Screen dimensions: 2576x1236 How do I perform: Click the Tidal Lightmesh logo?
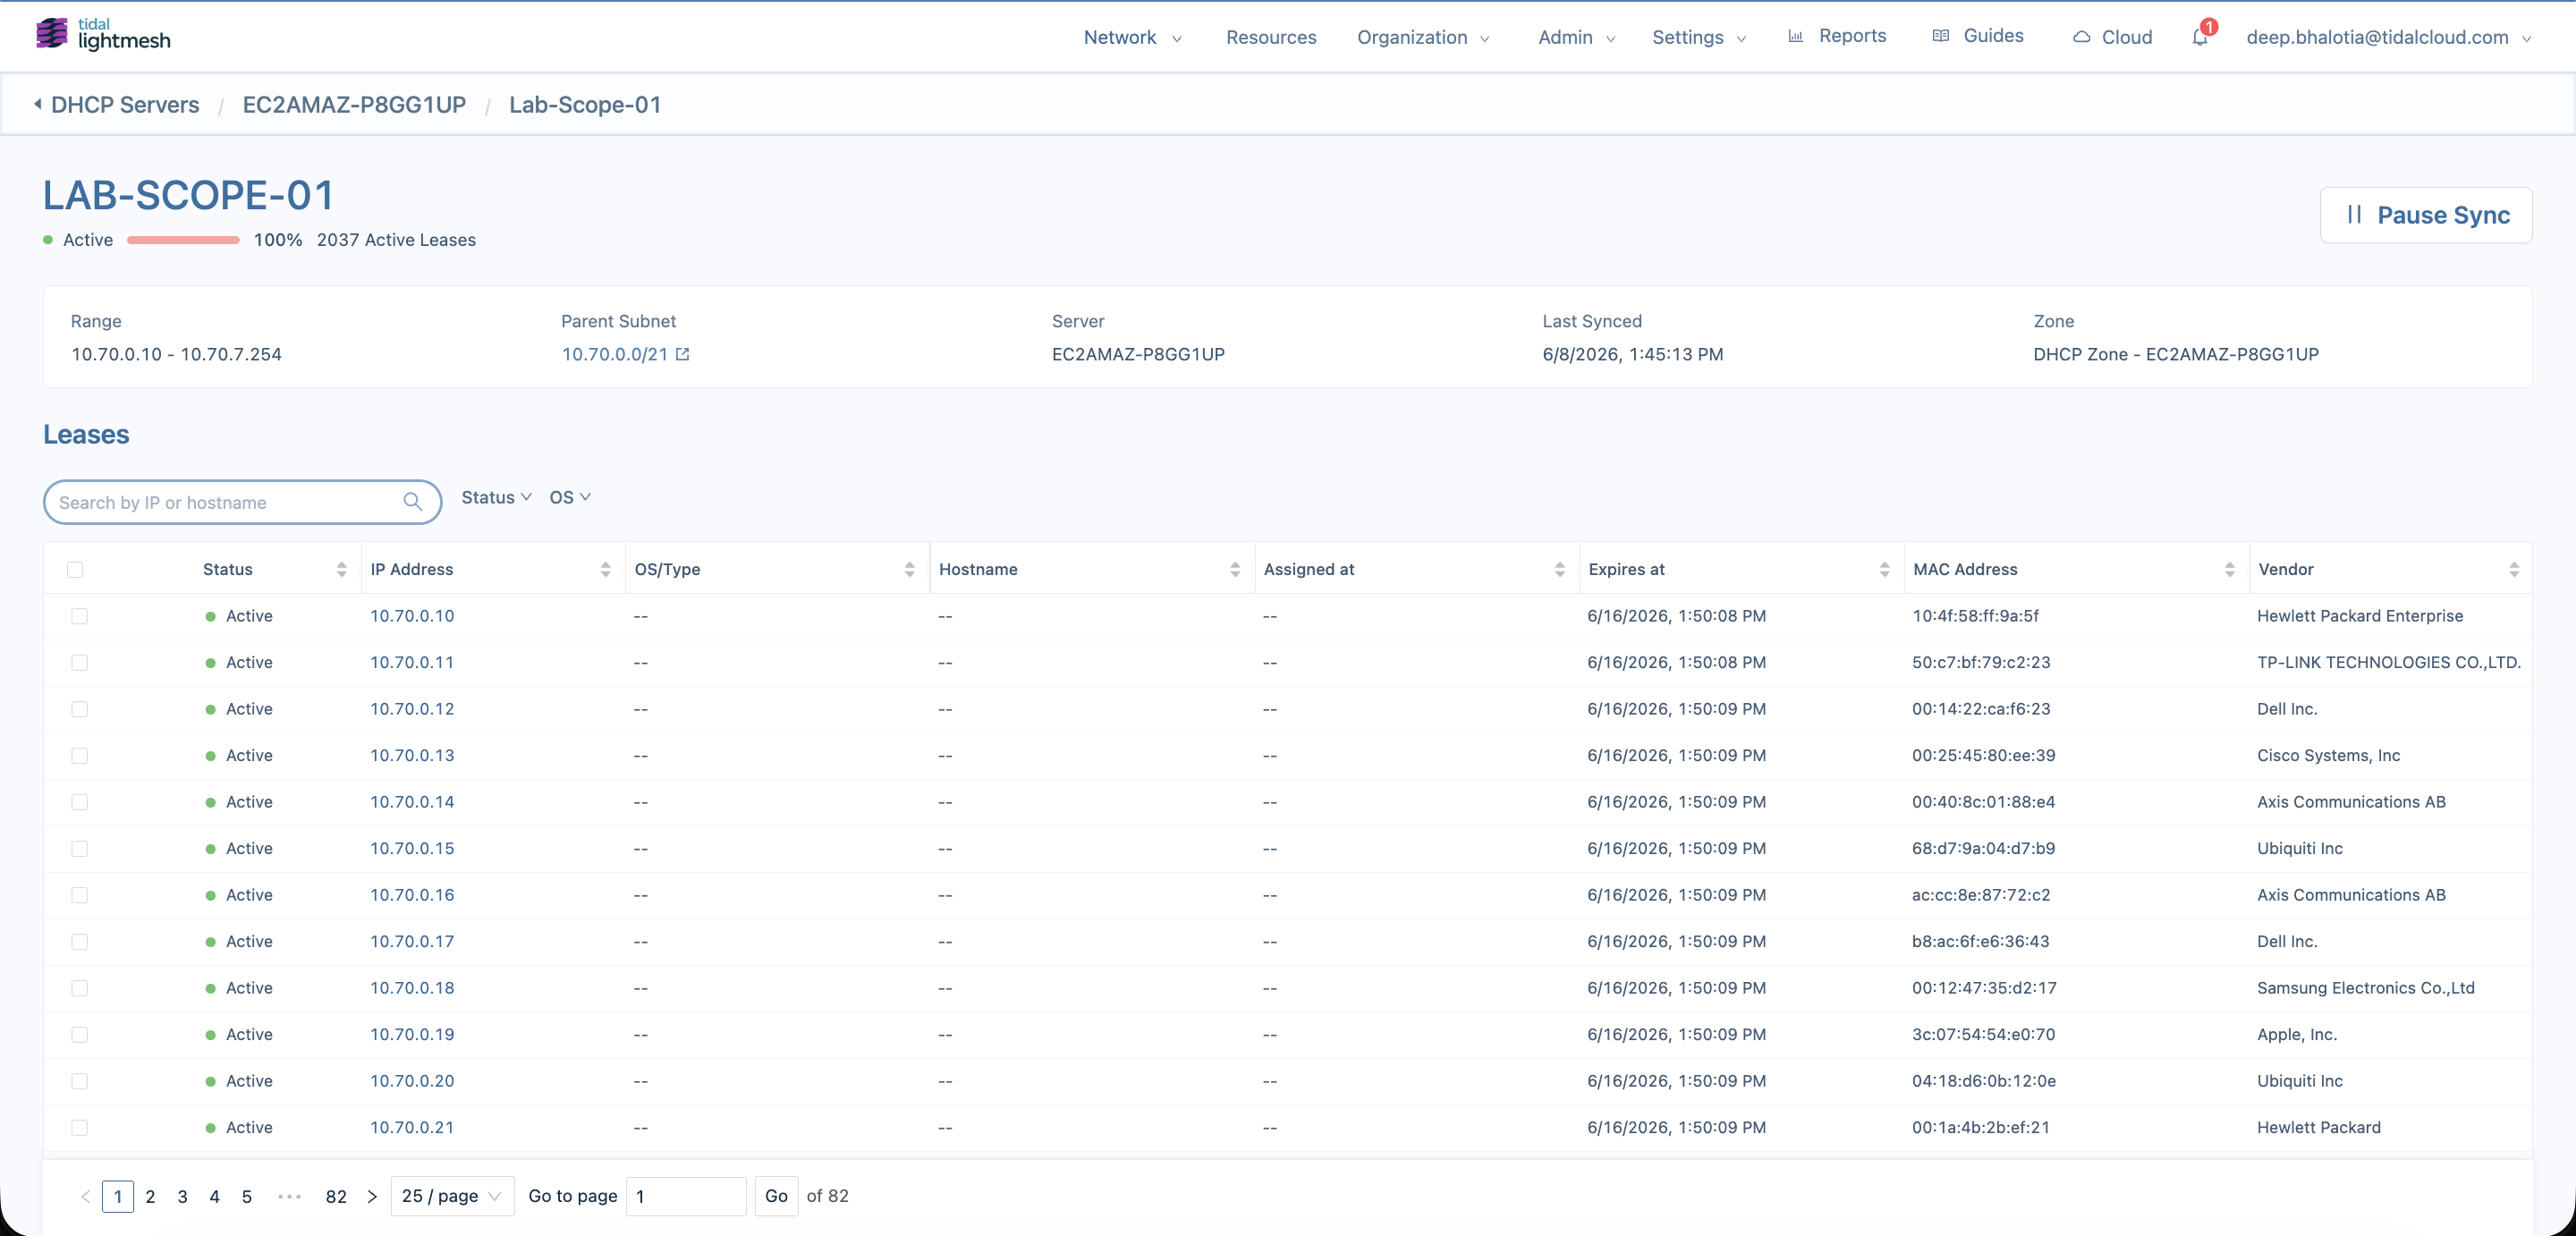[x=103, y=35]
